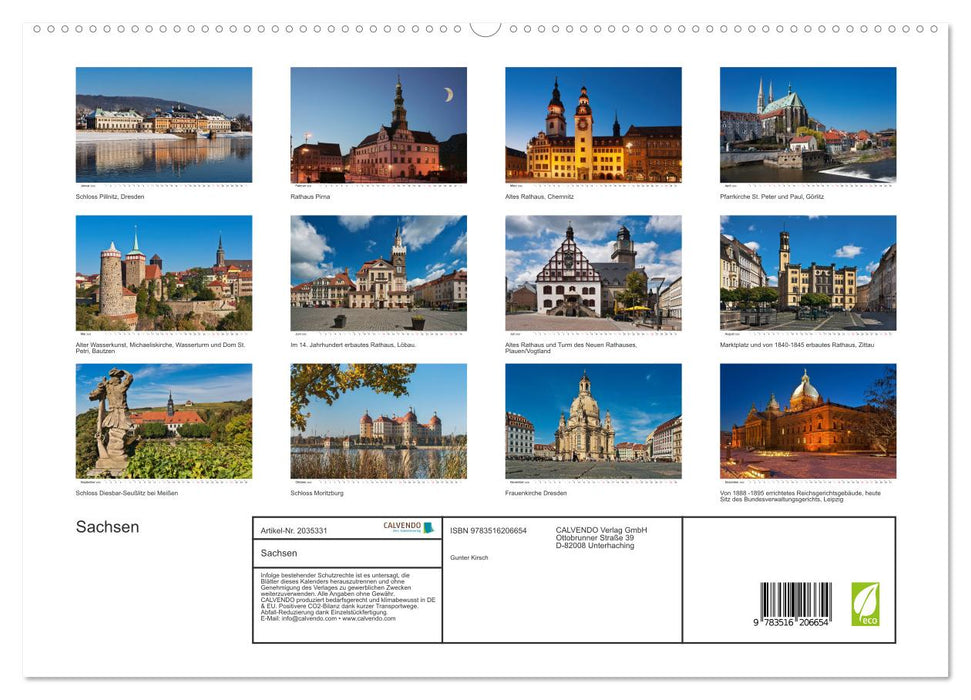Click the www.calvendo.com web address

(369, 618)
